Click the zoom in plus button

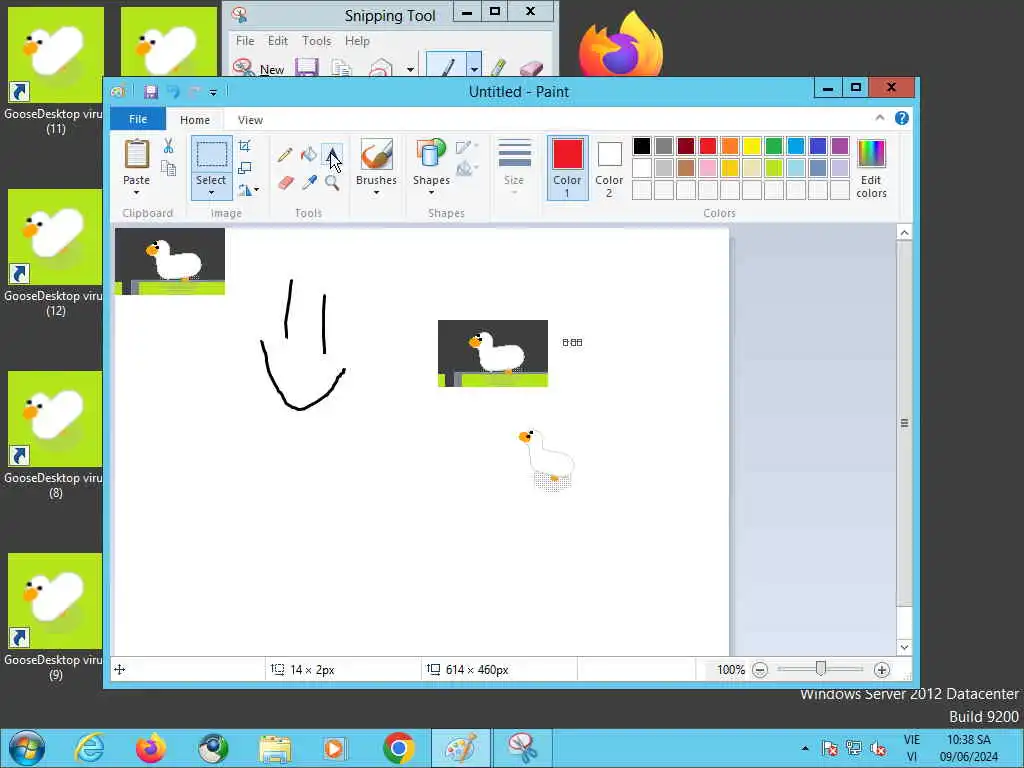click(882, 670)
